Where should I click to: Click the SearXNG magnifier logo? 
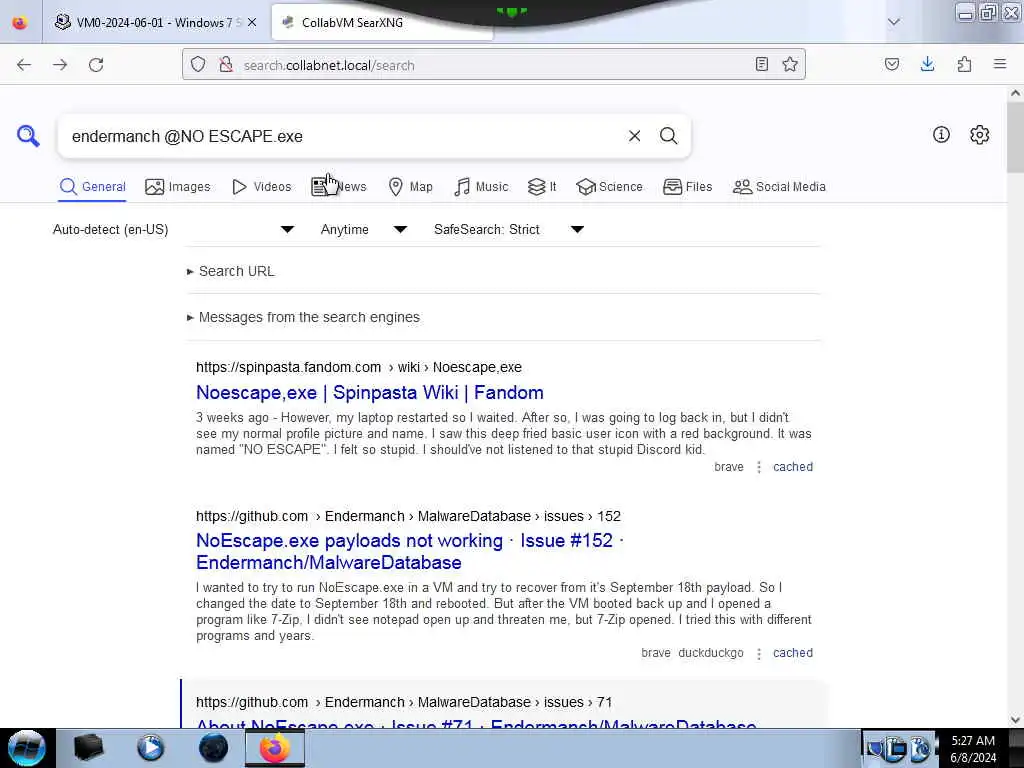point(28,136)
